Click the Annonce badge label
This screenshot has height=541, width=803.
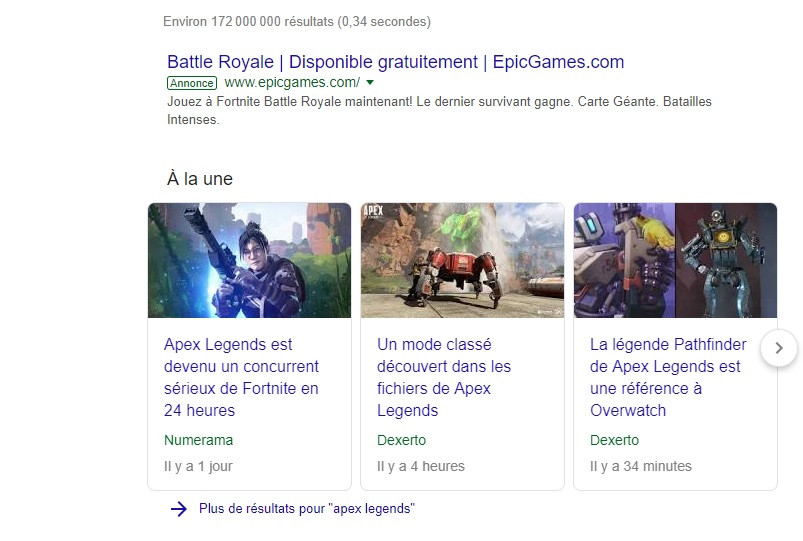(192, 83)
